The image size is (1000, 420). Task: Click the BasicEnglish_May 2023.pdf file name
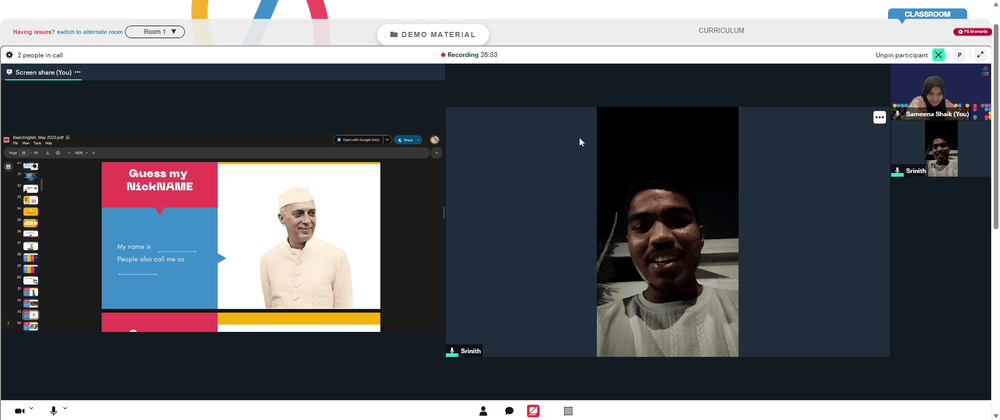(38, 137)
